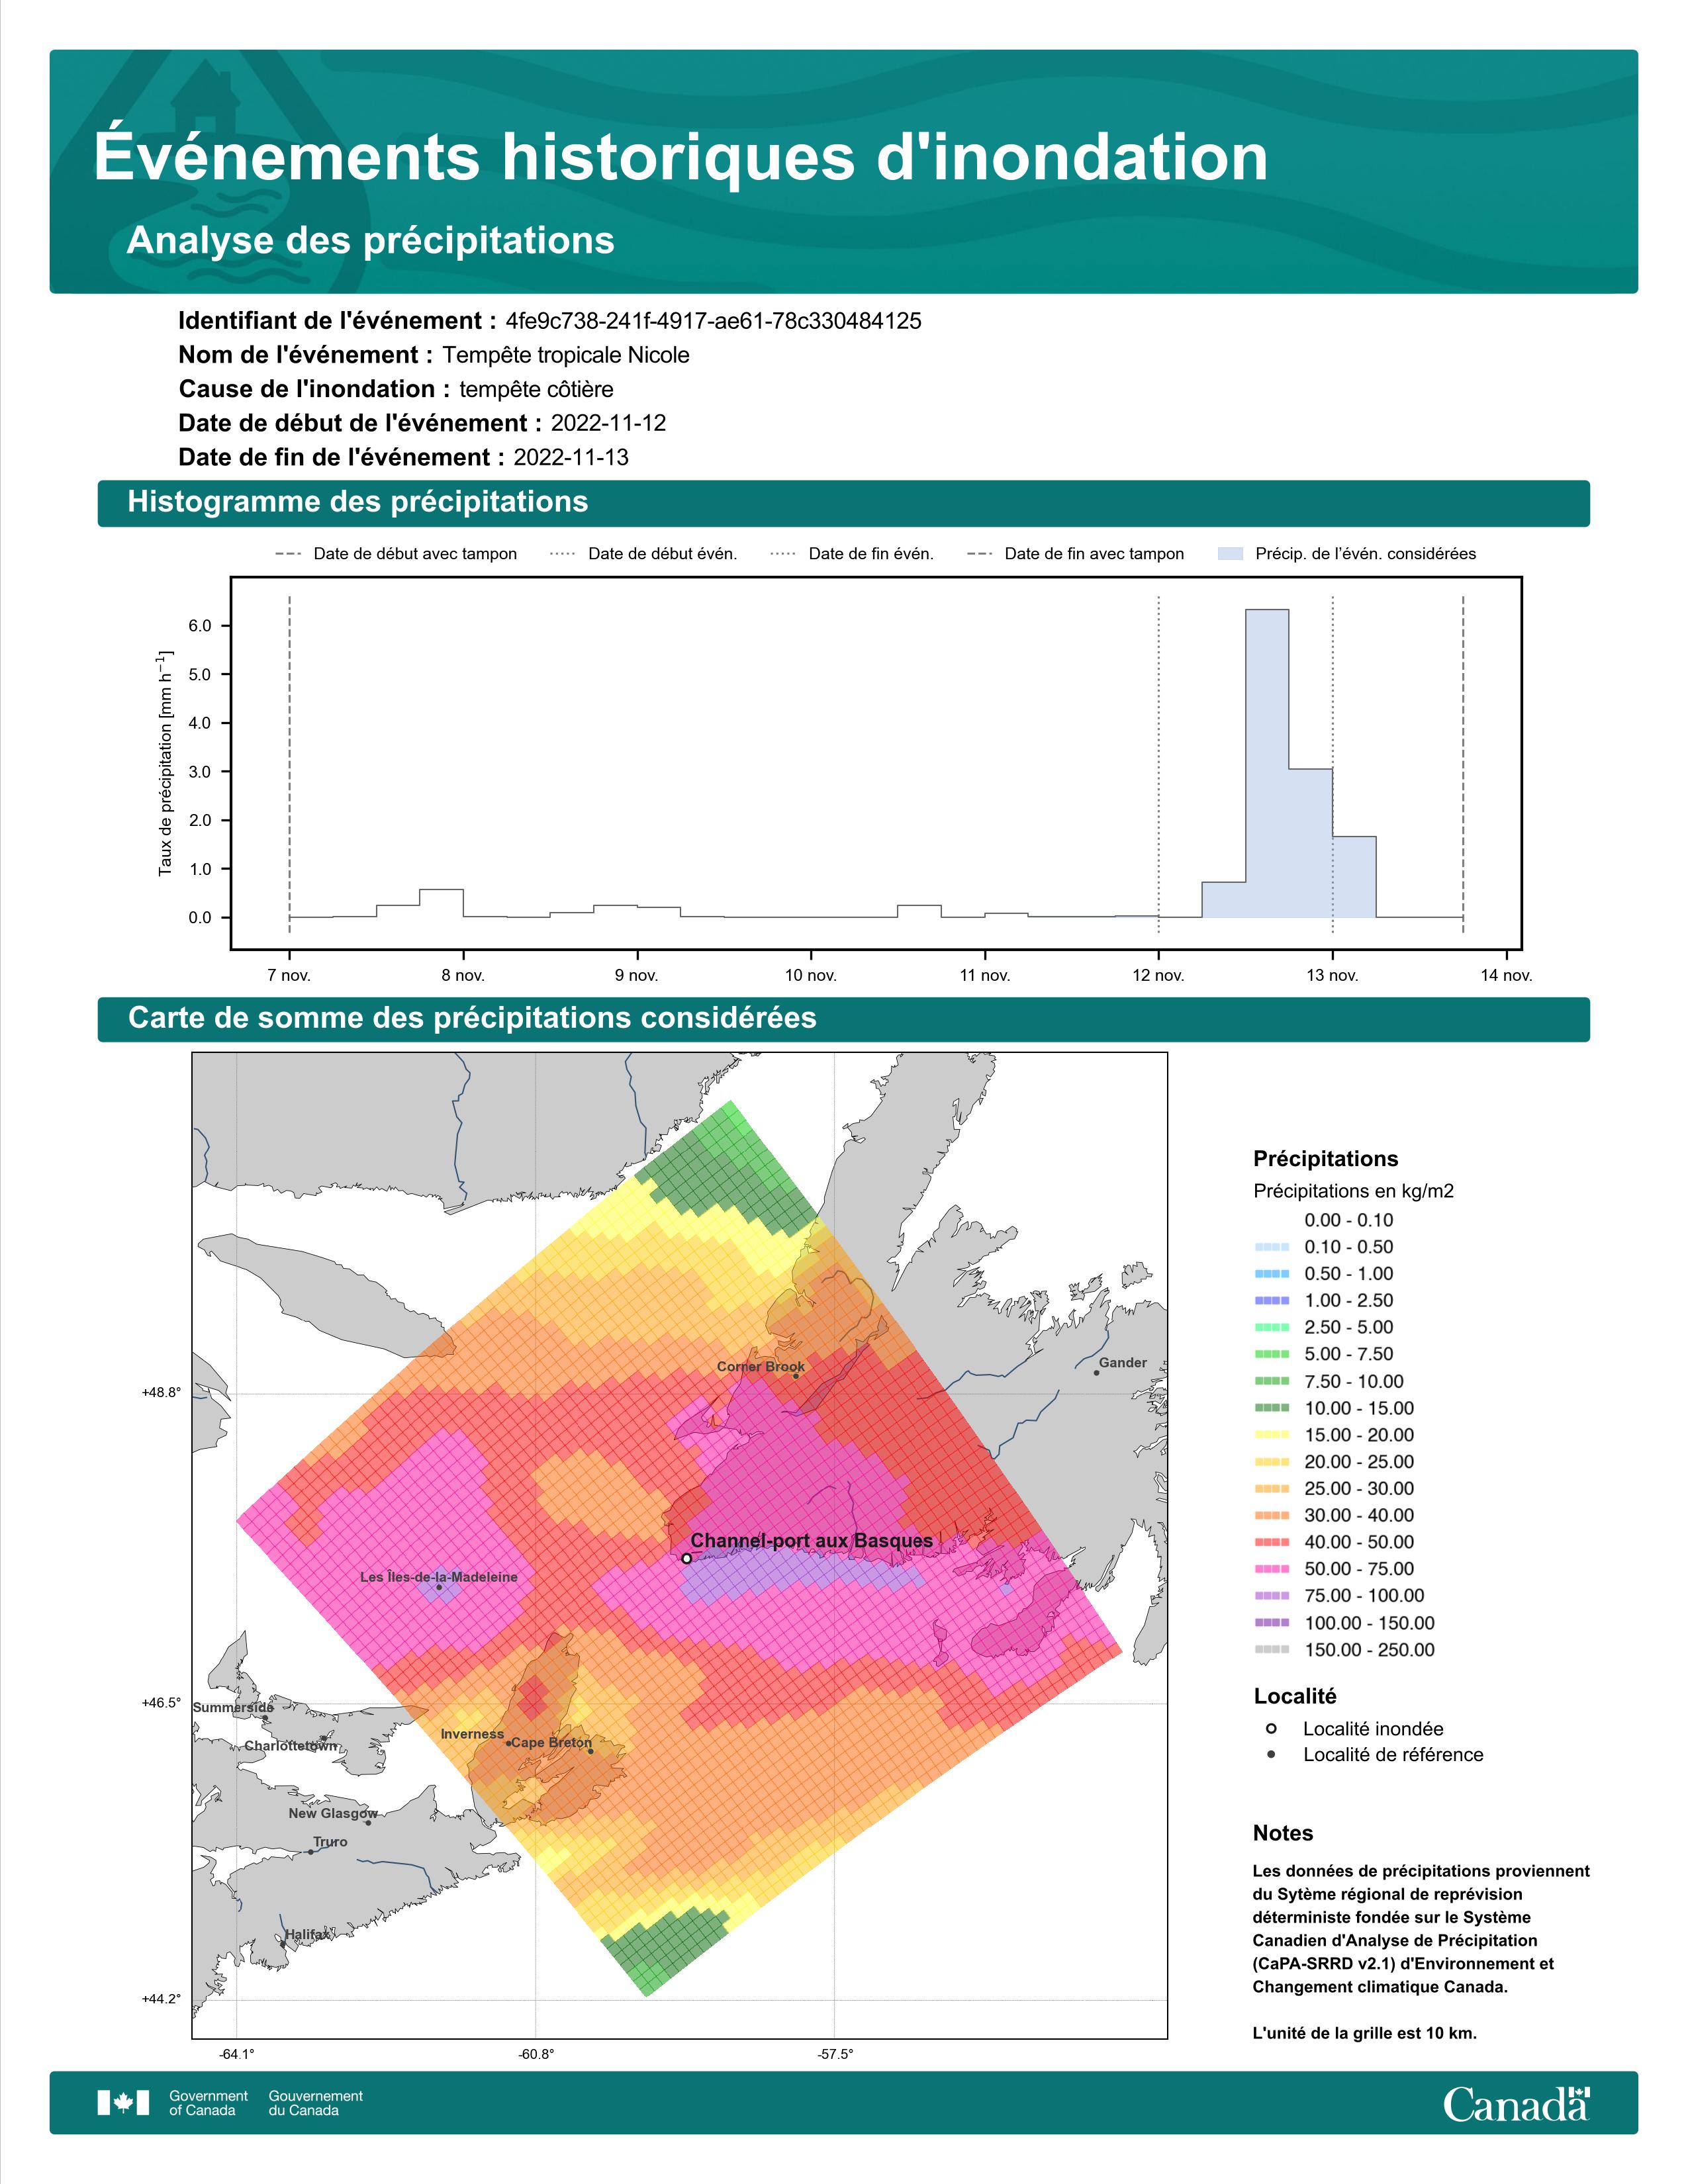The image size is (1688, 2184).
Task: Click the Gouvernement du Canada footer text
Action: tap(316, 2103)
